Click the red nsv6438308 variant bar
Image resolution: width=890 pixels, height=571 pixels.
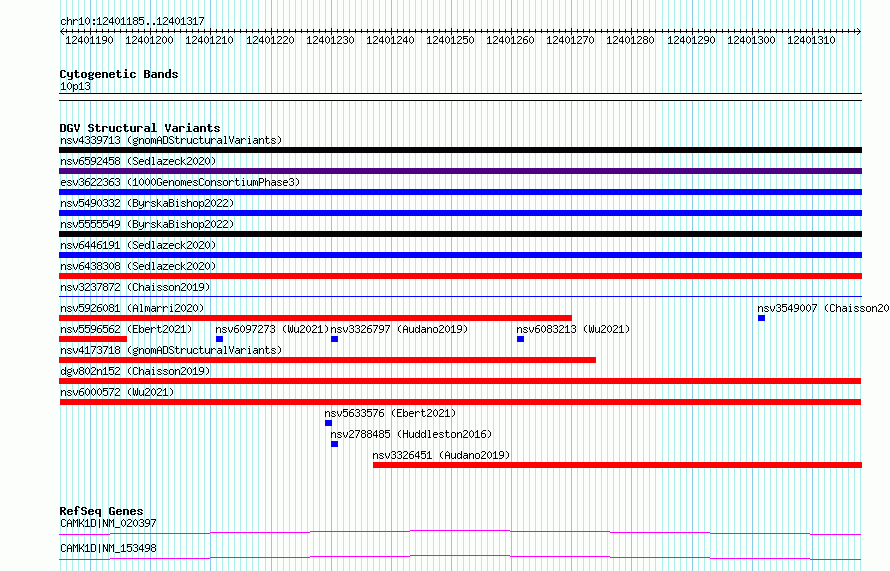point(460,276)
